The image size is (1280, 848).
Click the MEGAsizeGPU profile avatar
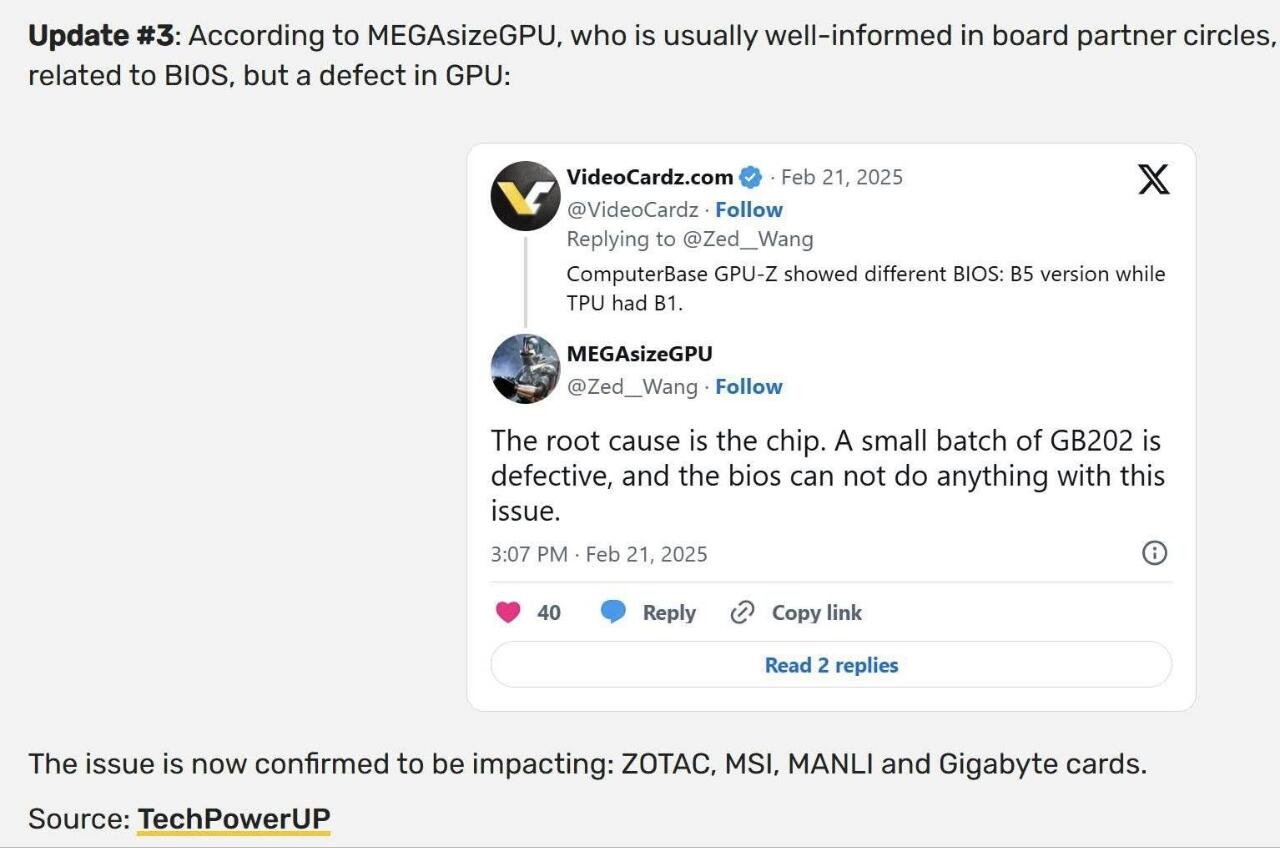click(x=525, y=369)
